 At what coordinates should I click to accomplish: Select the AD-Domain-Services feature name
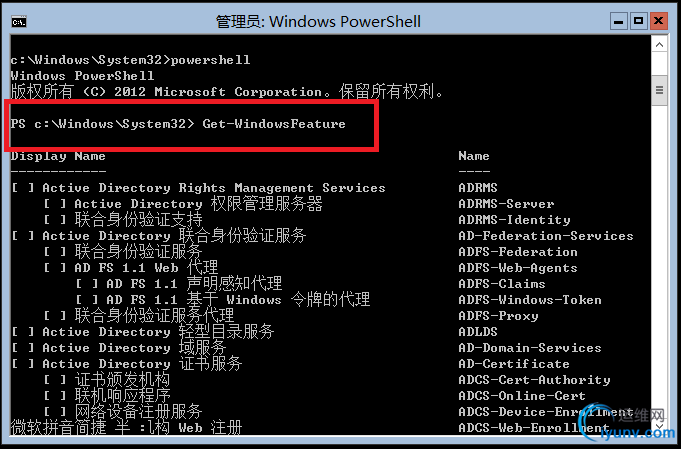[529, 348]
